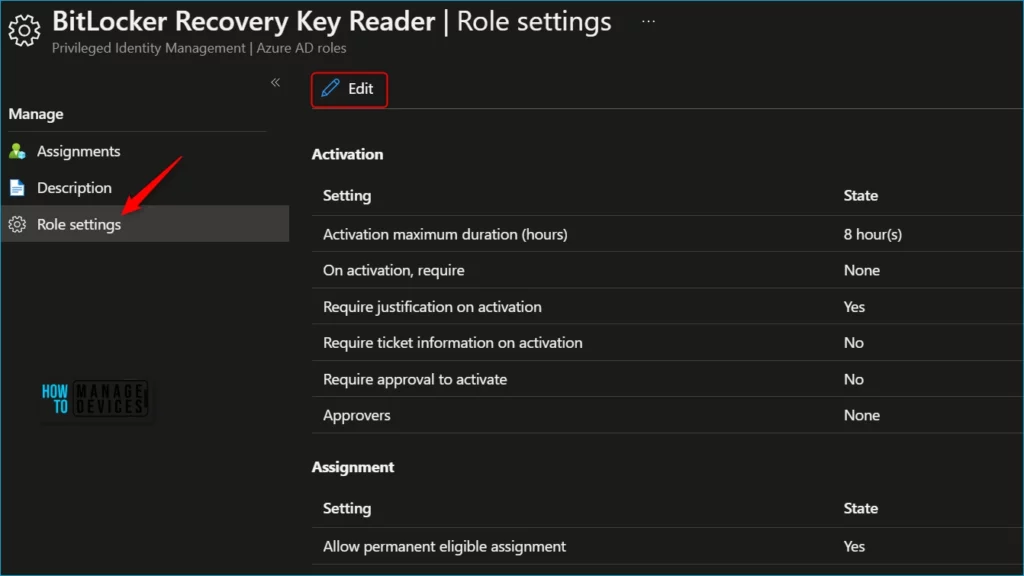Select the Activation maximum duration (hours) row
The image size is (1024, 576).
667,234
